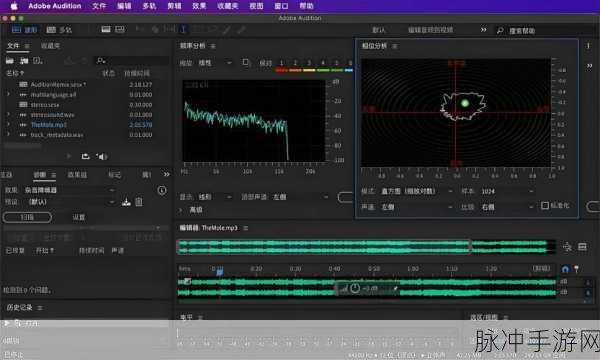Expand the back_metadata.wav file row
The height and width of the screenshot is (360, 600).
click(x=8, y=135)
